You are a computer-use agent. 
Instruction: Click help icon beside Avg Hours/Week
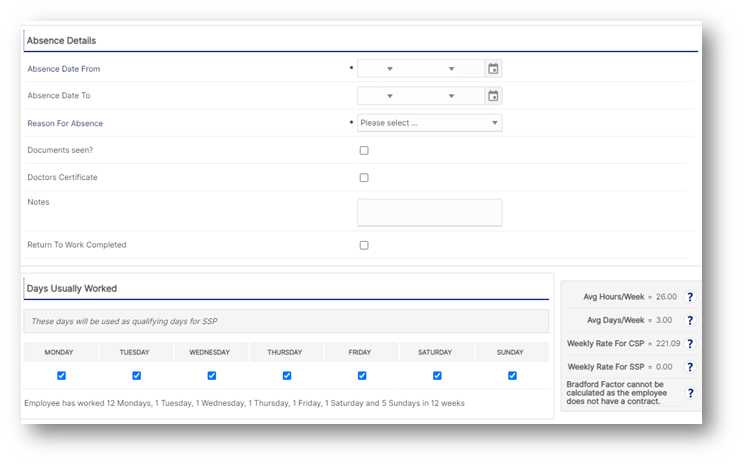(x=689, y=298)
